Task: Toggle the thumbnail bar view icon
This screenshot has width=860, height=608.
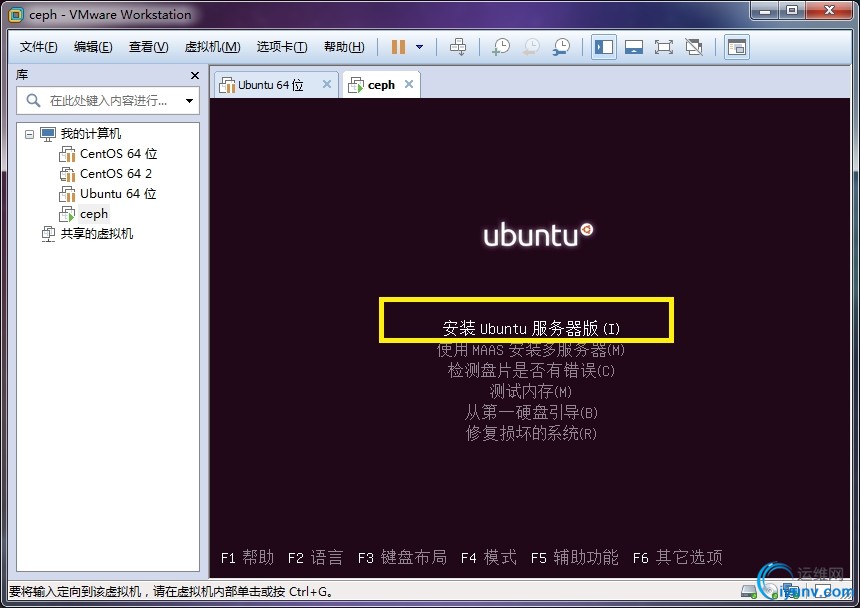Action: click(633, 47)
